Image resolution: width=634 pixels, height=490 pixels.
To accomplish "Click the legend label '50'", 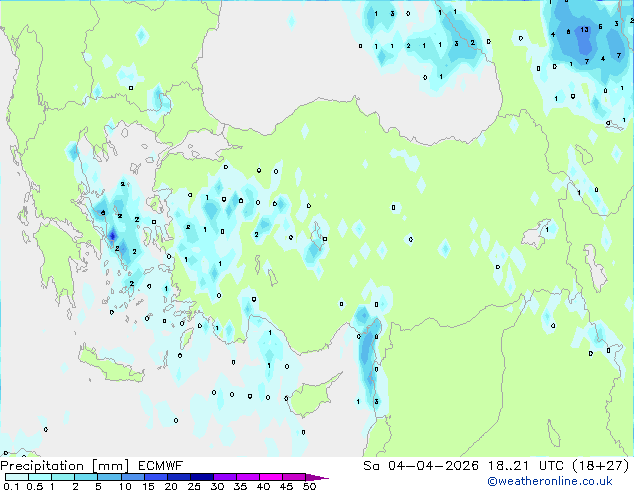I will pos(309,486).
